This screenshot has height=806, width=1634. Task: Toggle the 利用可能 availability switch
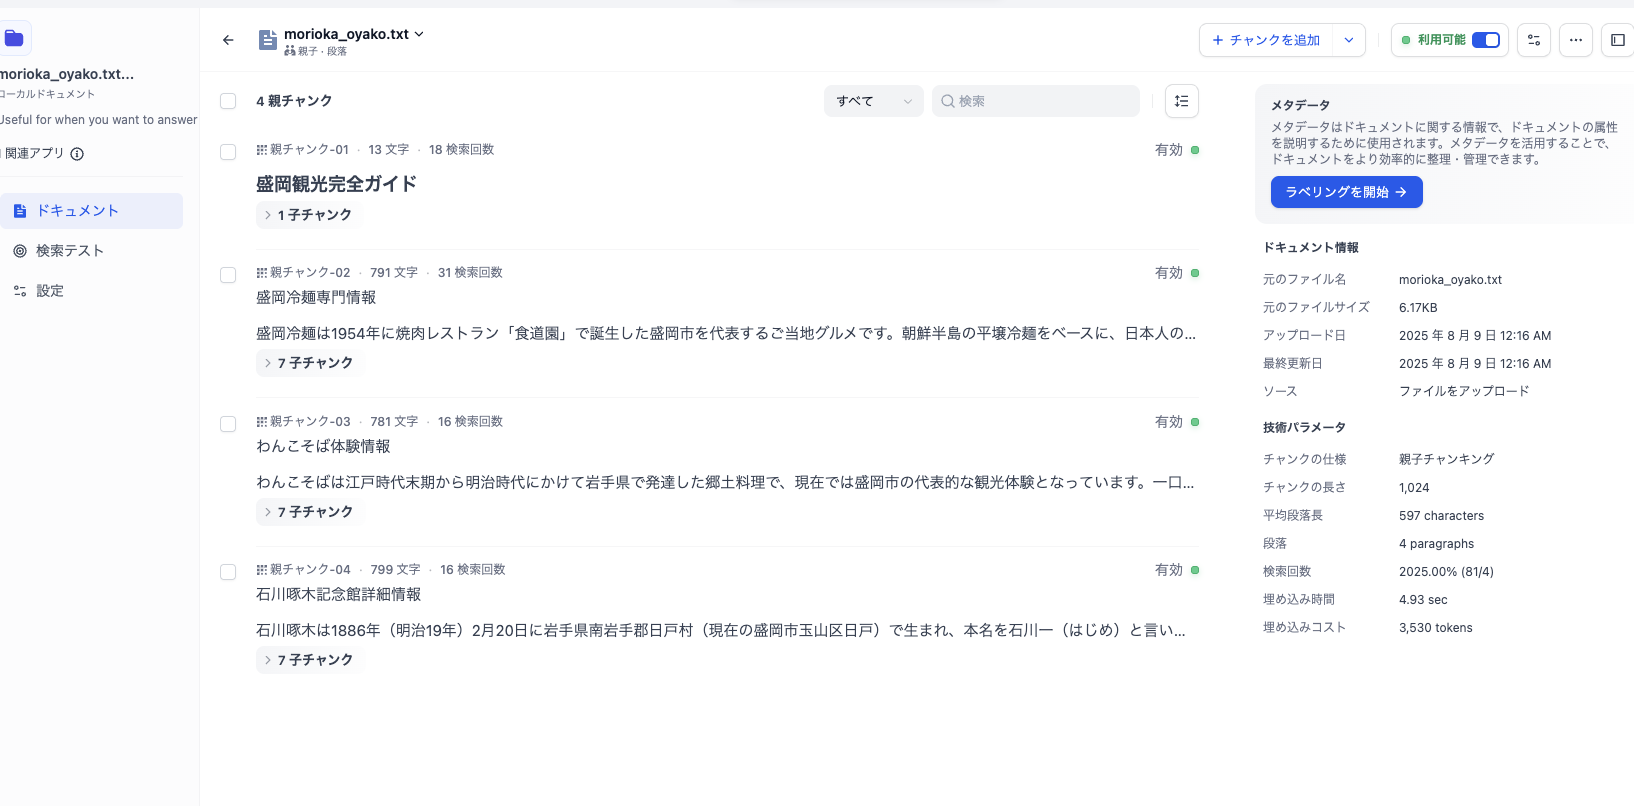pos(1486,40)
